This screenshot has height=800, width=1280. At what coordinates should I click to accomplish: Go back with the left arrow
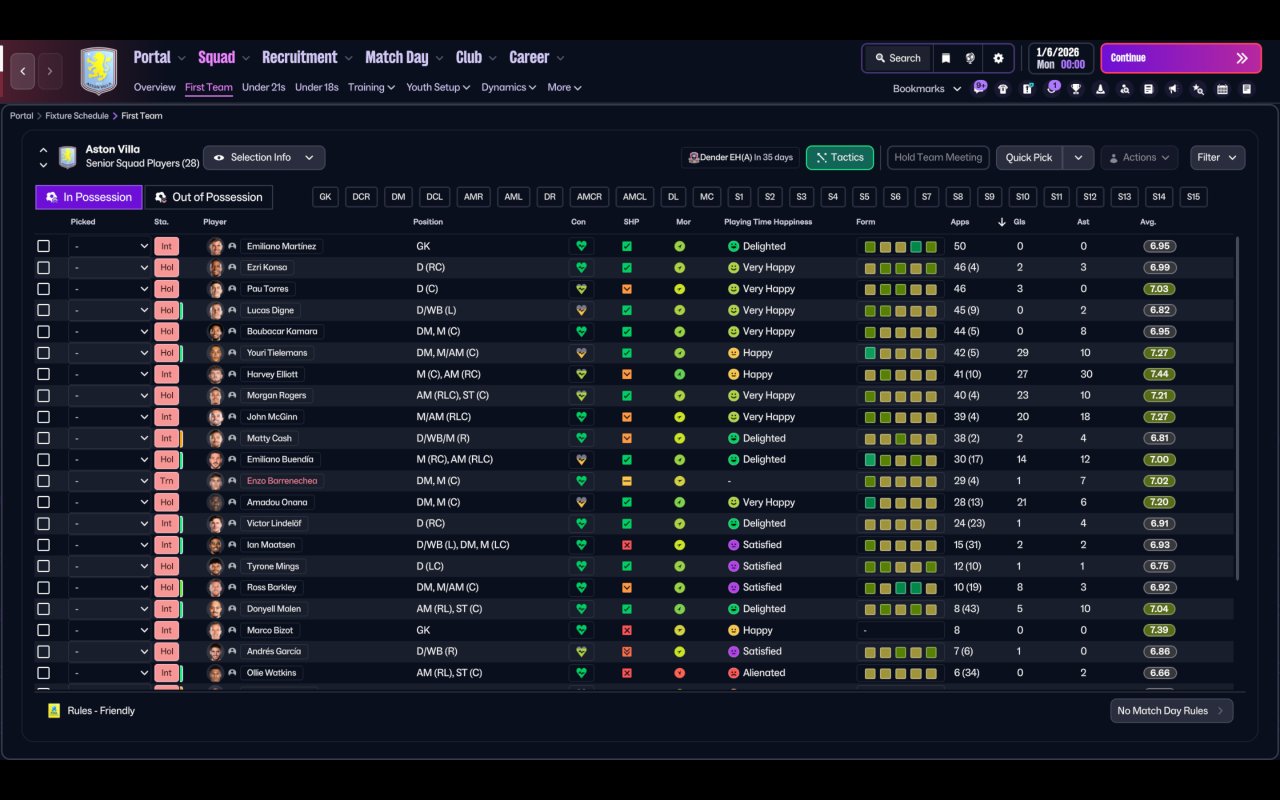coord(23,71)
